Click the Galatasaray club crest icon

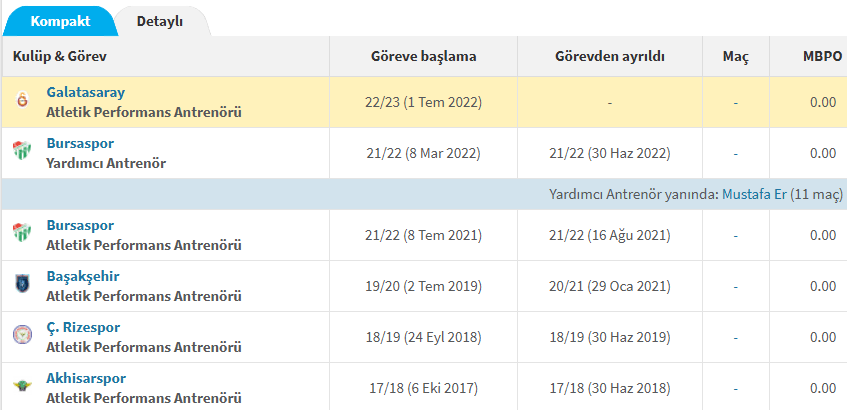(22, 102)
